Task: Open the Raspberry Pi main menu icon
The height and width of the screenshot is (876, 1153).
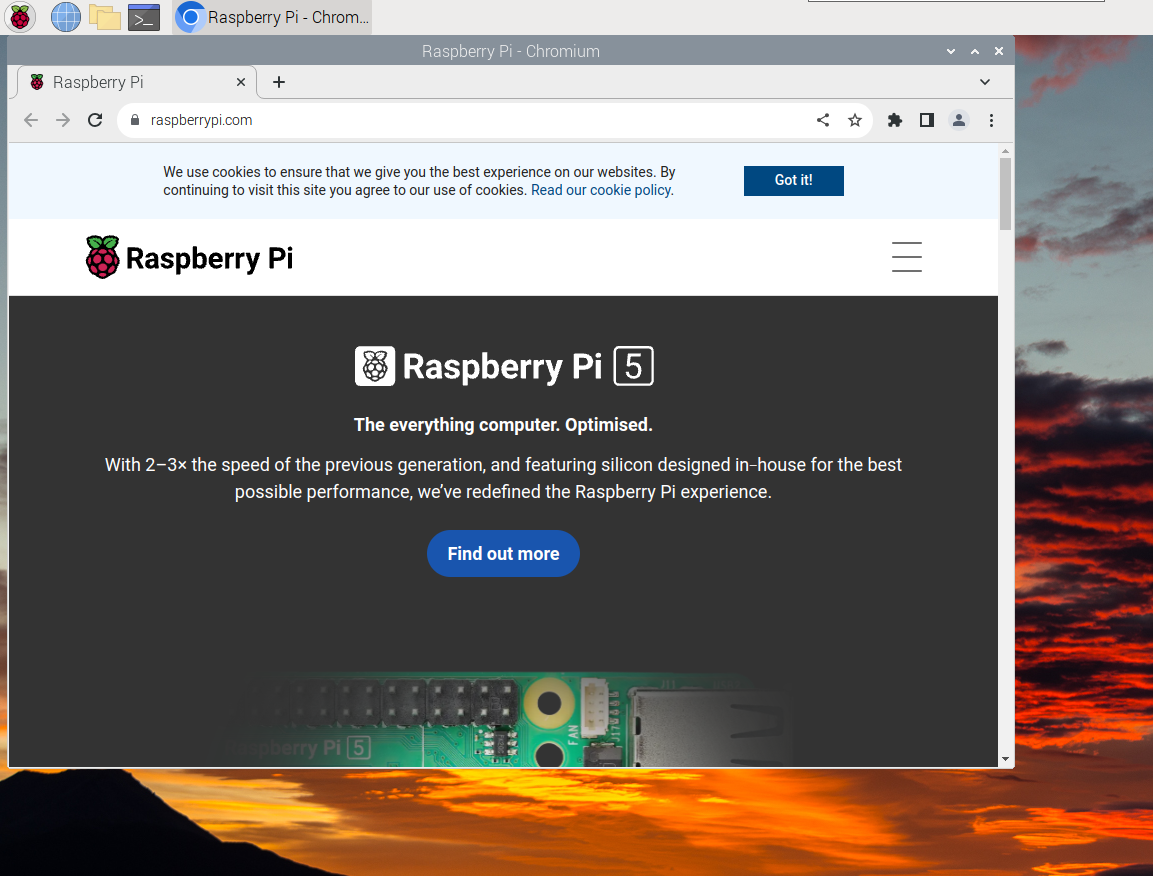Action: point(20,17)
